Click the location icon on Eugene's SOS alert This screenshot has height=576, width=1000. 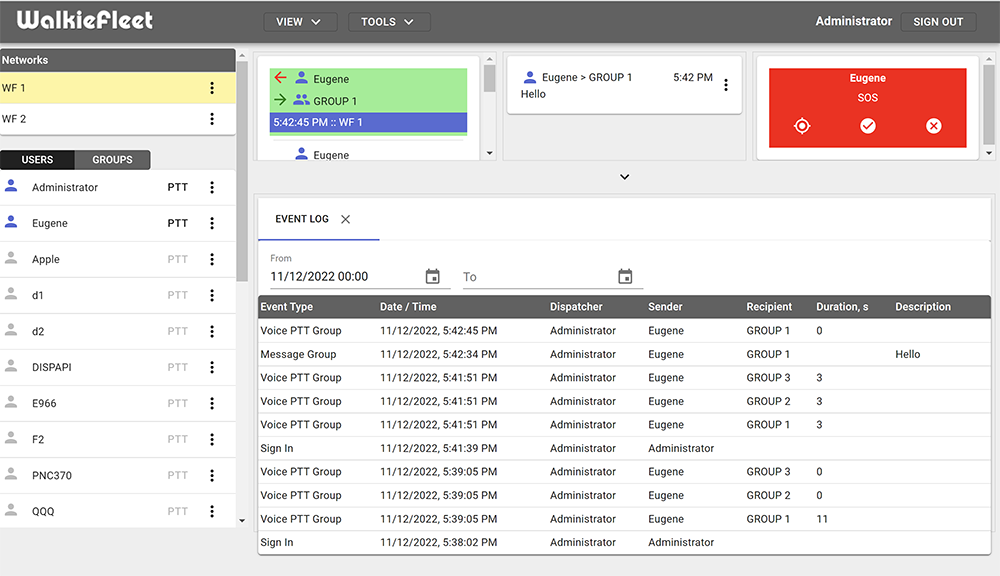tap(801, 126)
